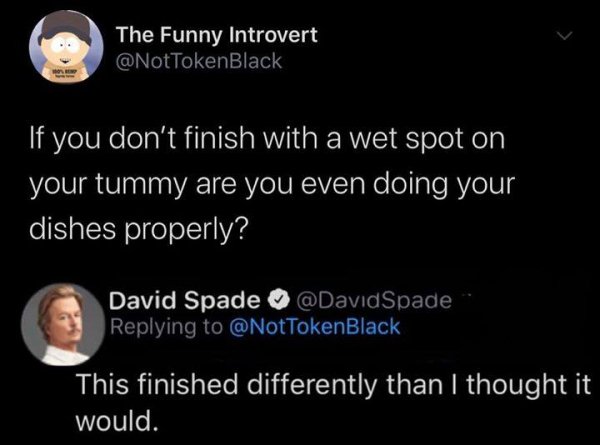Click the @NotTokenBlack handle under the author name

pos(200,61)
